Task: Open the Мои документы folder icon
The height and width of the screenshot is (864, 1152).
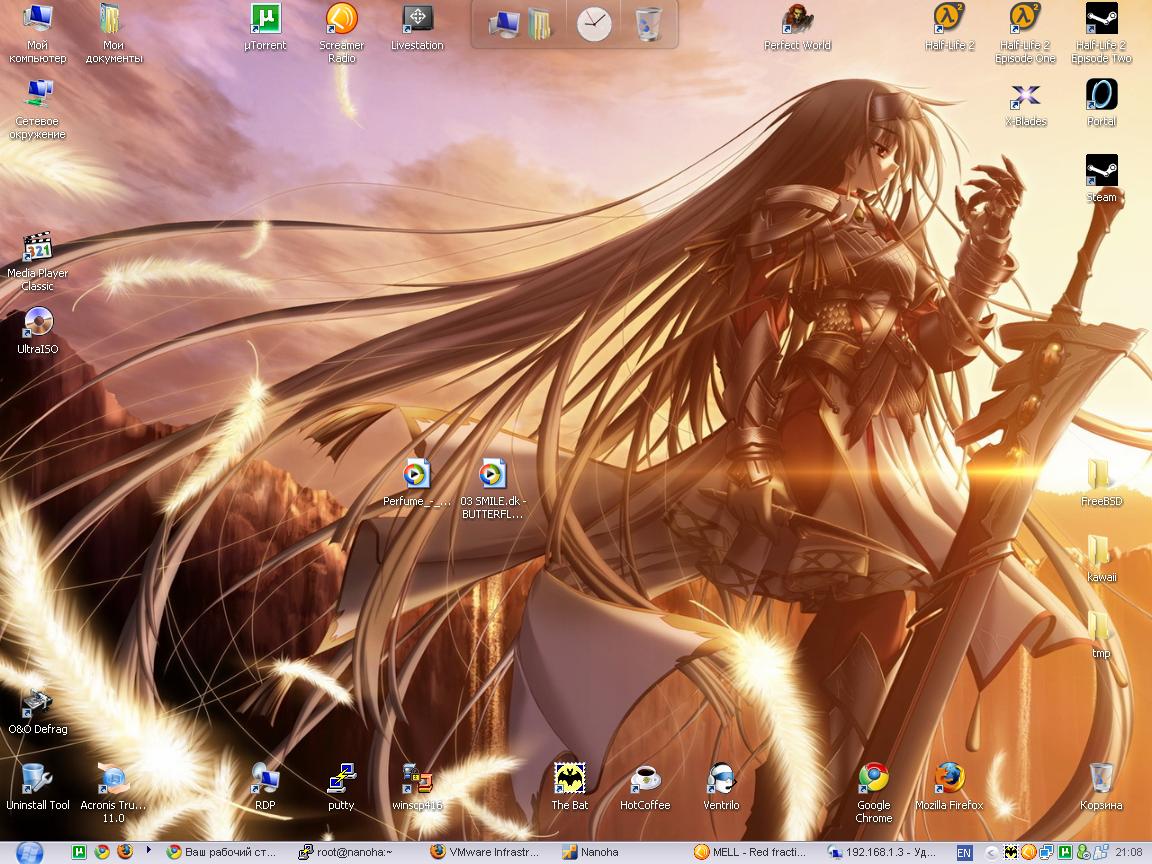Action: 113,33
